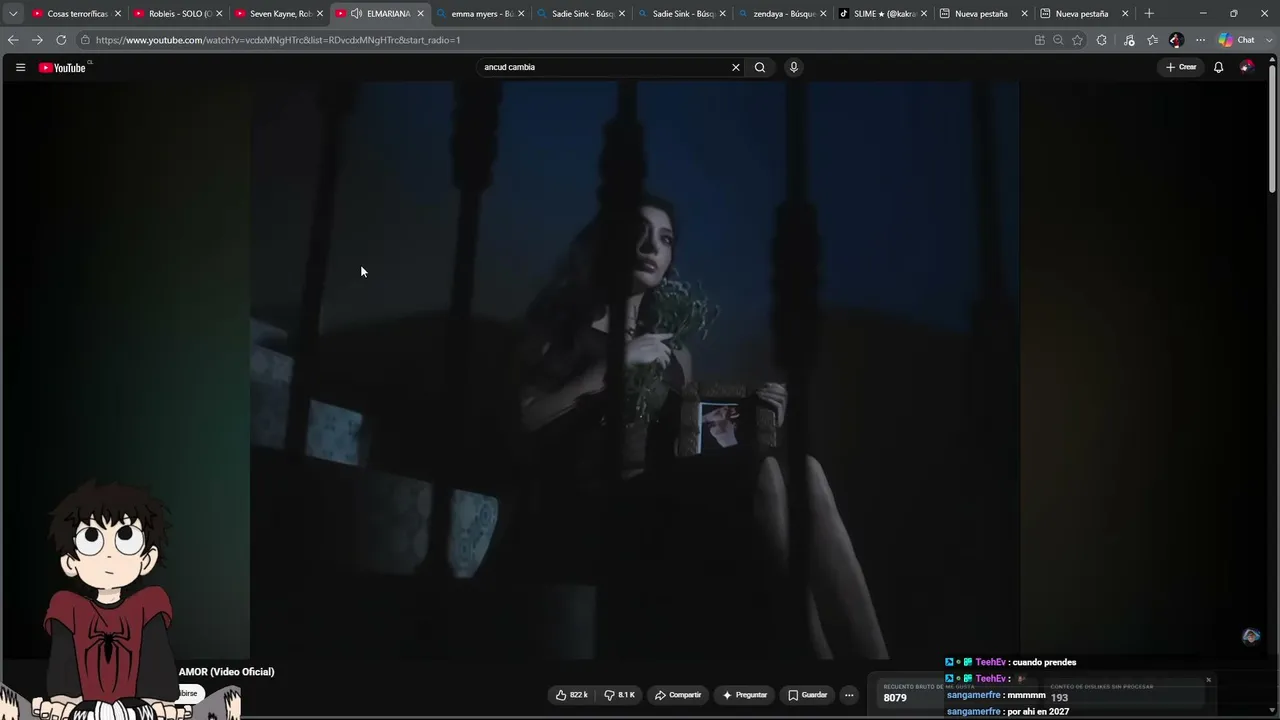
Task: Dislike the video with thumbs down
Action: [x=620, y=695]
